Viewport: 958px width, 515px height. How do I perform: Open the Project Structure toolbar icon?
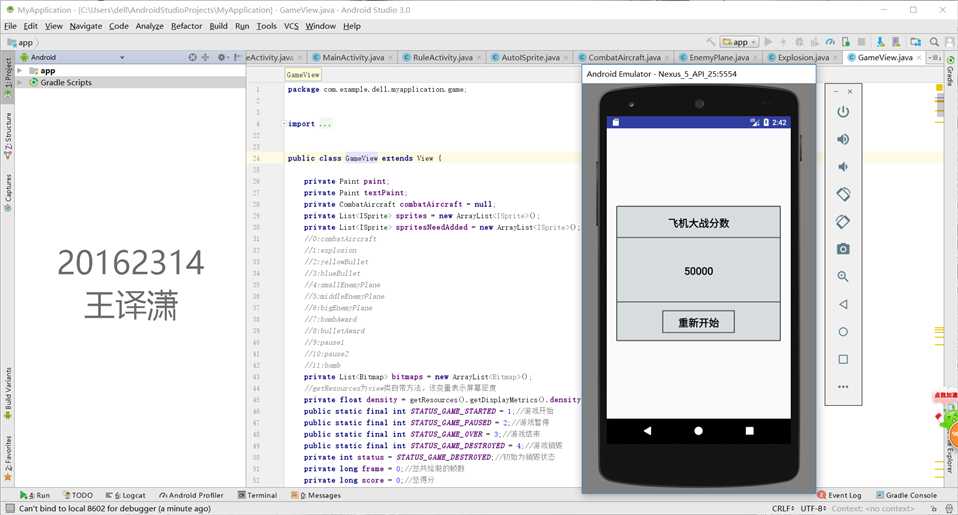pos(915,42)
